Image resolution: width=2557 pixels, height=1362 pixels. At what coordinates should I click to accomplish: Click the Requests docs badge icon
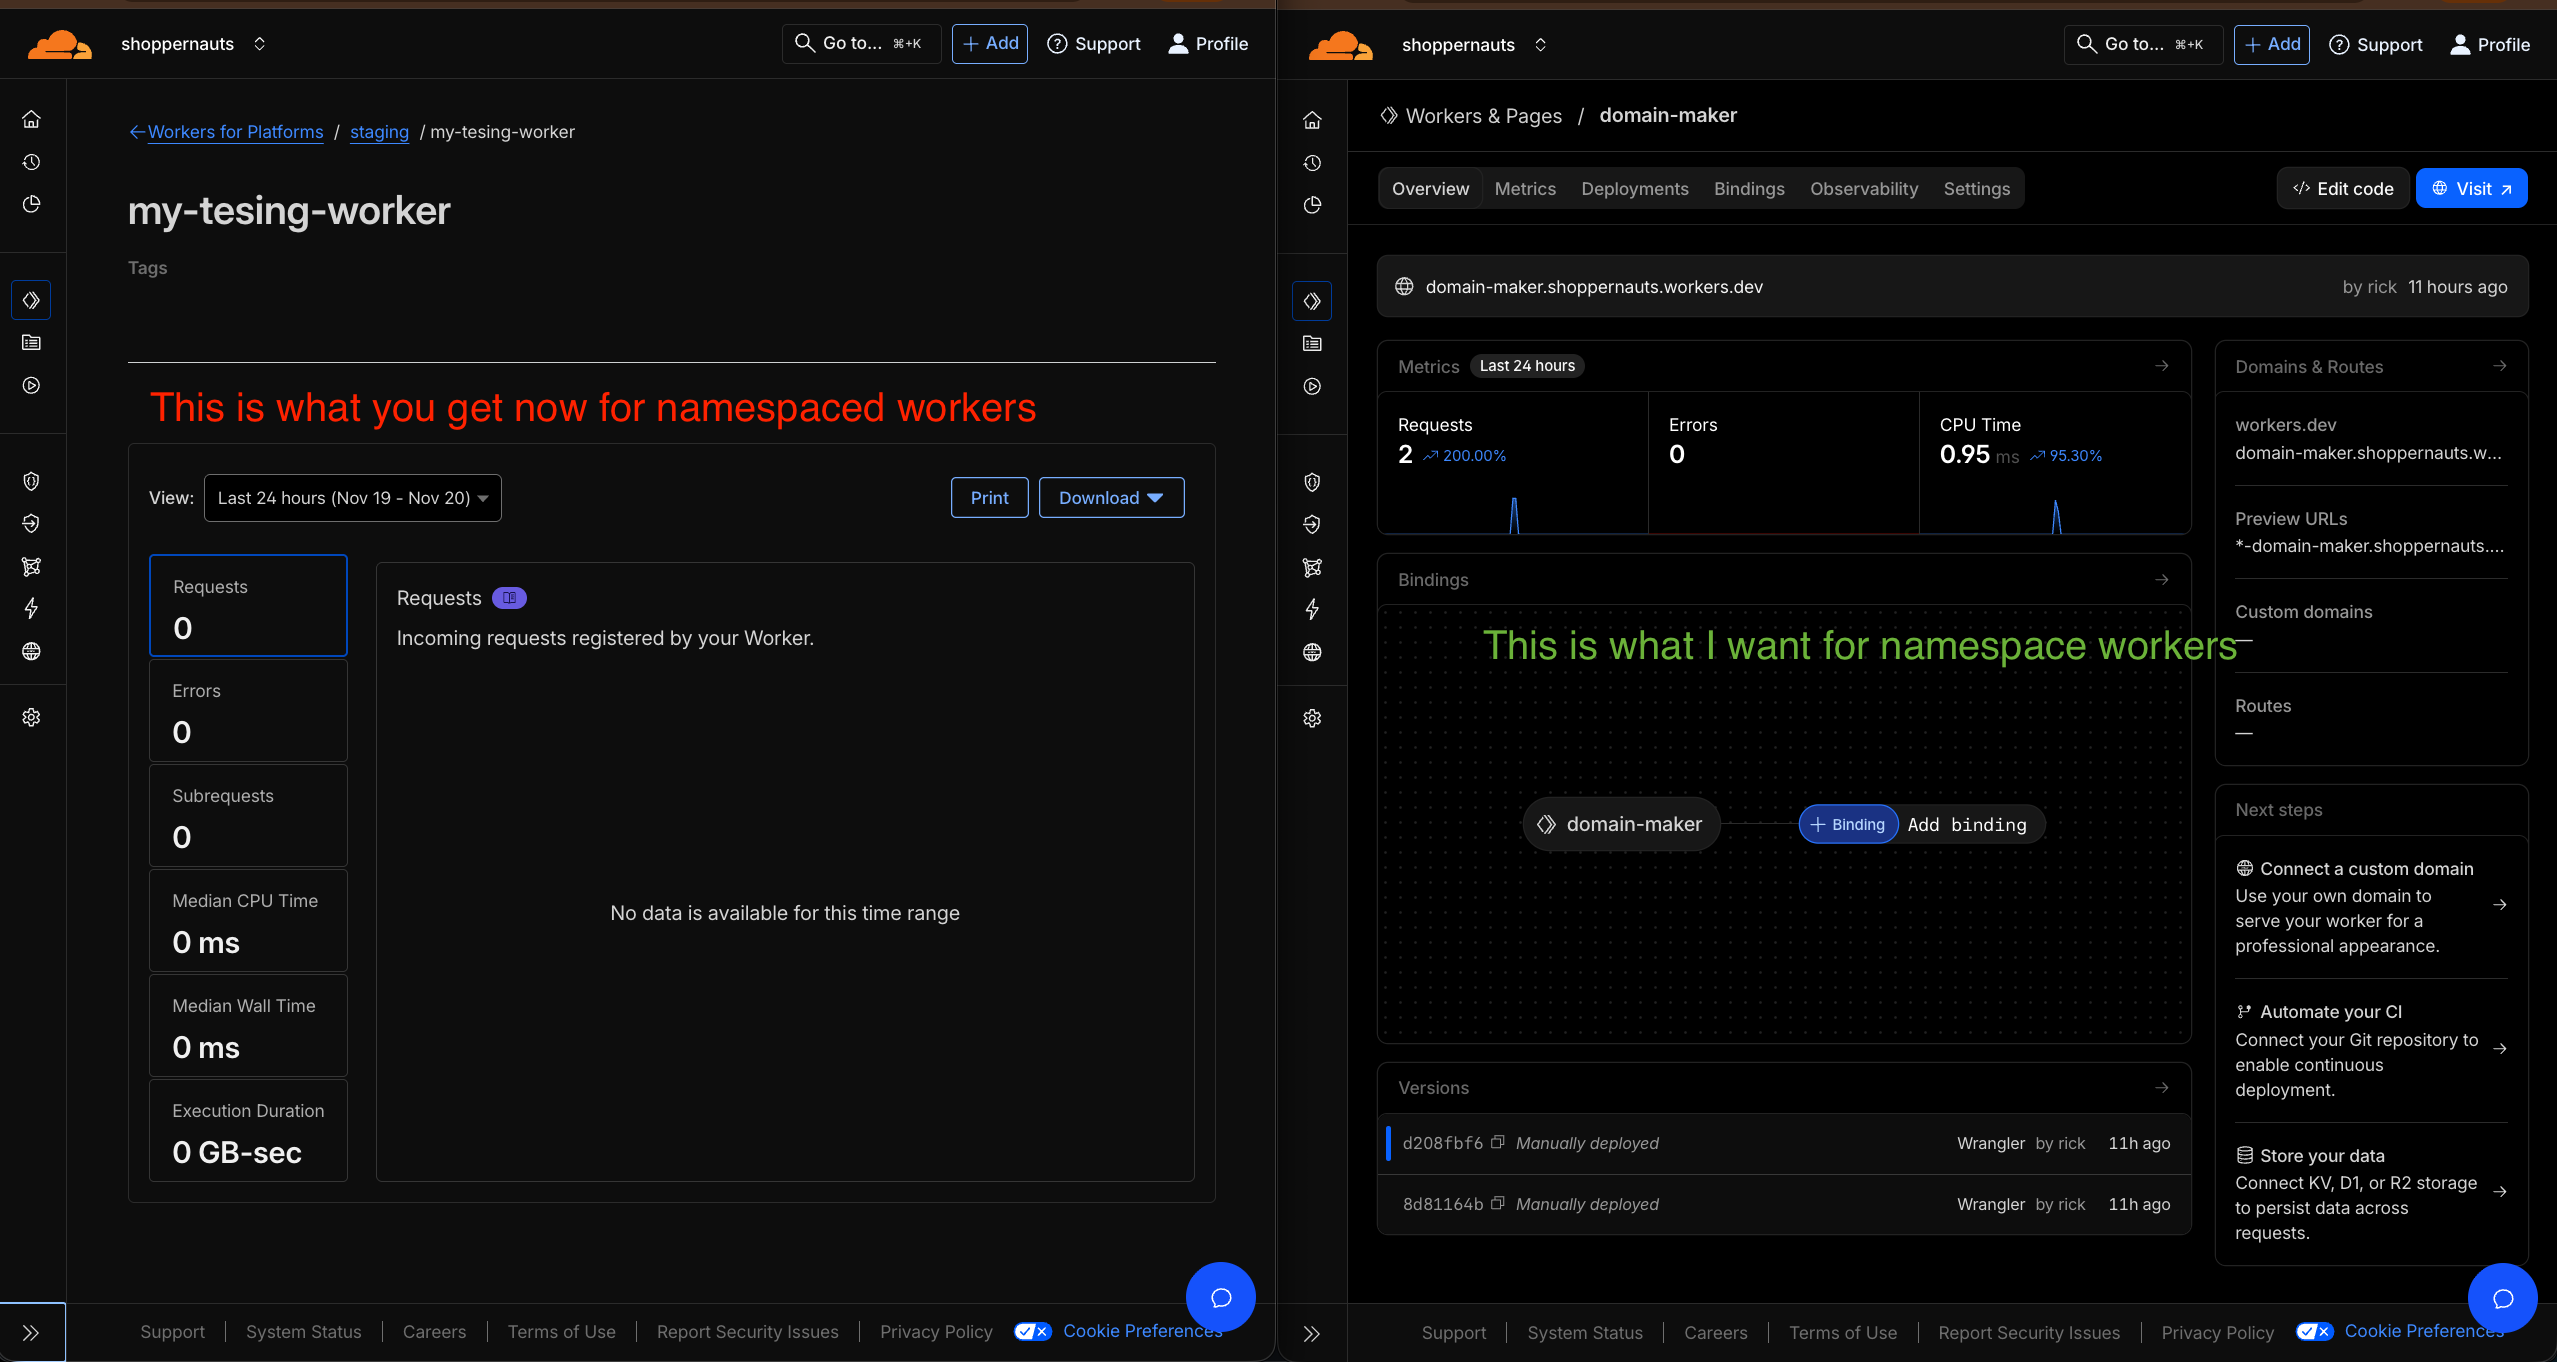click(509, 598)
